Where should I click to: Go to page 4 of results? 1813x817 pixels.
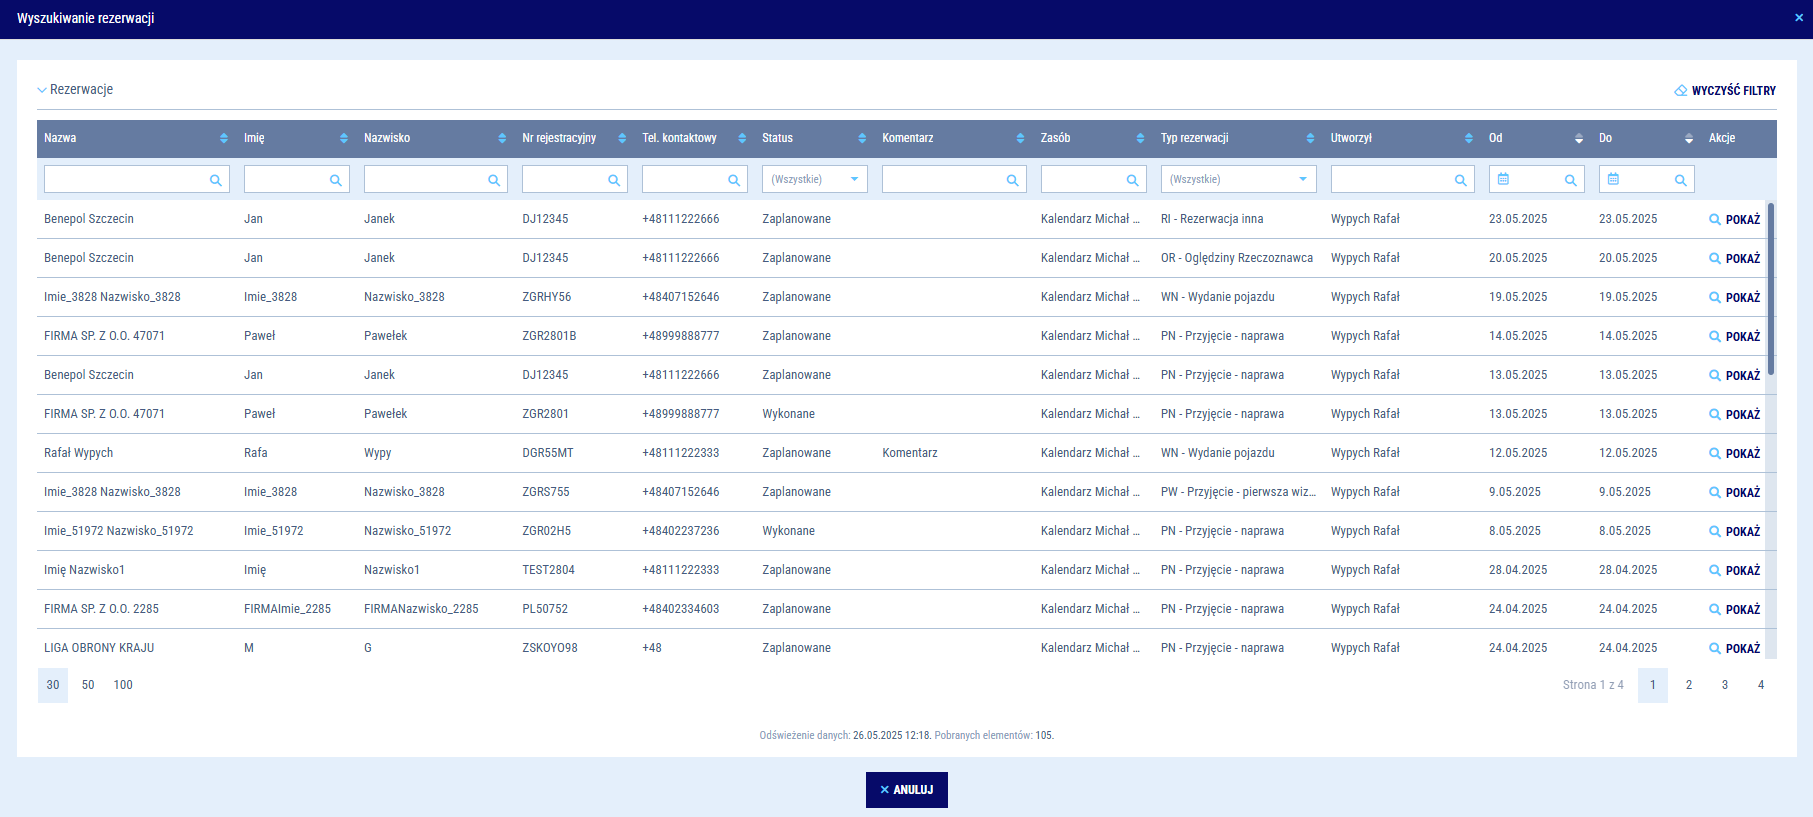(1761, 685)
